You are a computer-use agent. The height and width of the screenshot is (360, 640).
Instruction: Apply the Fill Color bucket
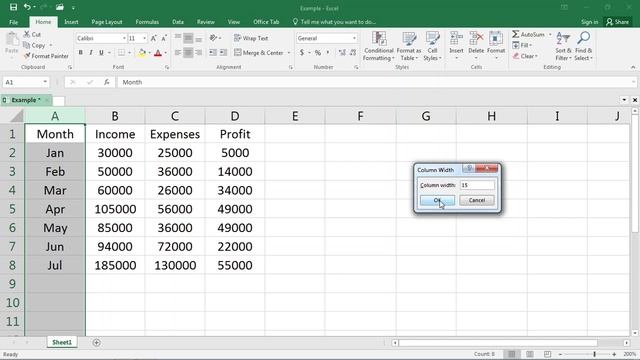(142, 53)
